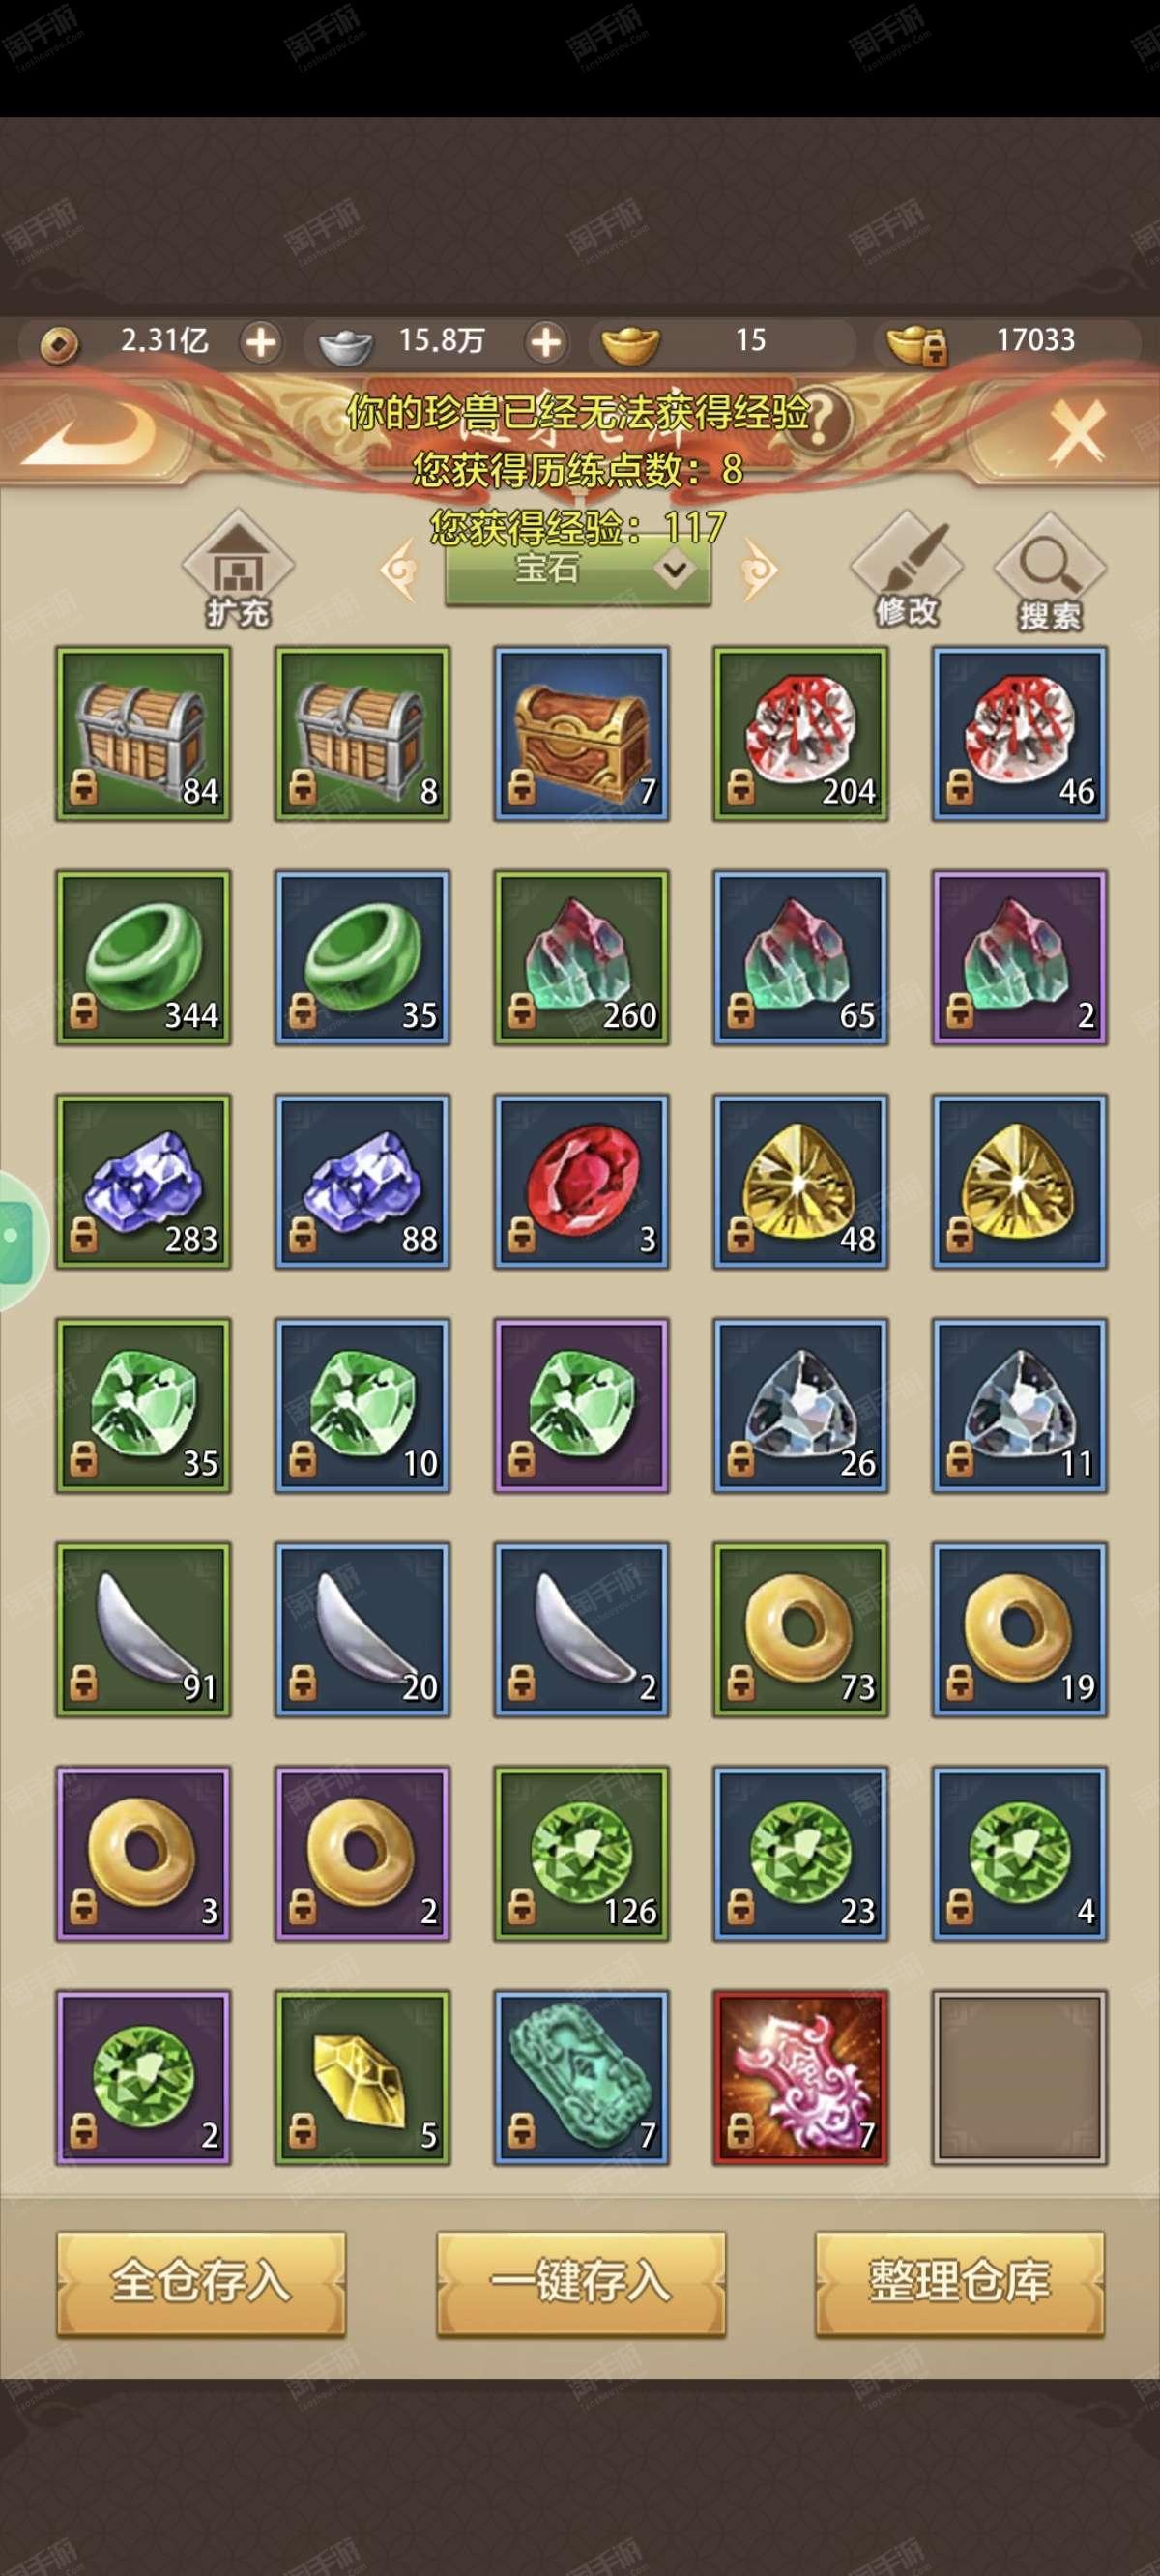
Task: Select the golden treasure chest with count 7
Action: pos(581,733)
